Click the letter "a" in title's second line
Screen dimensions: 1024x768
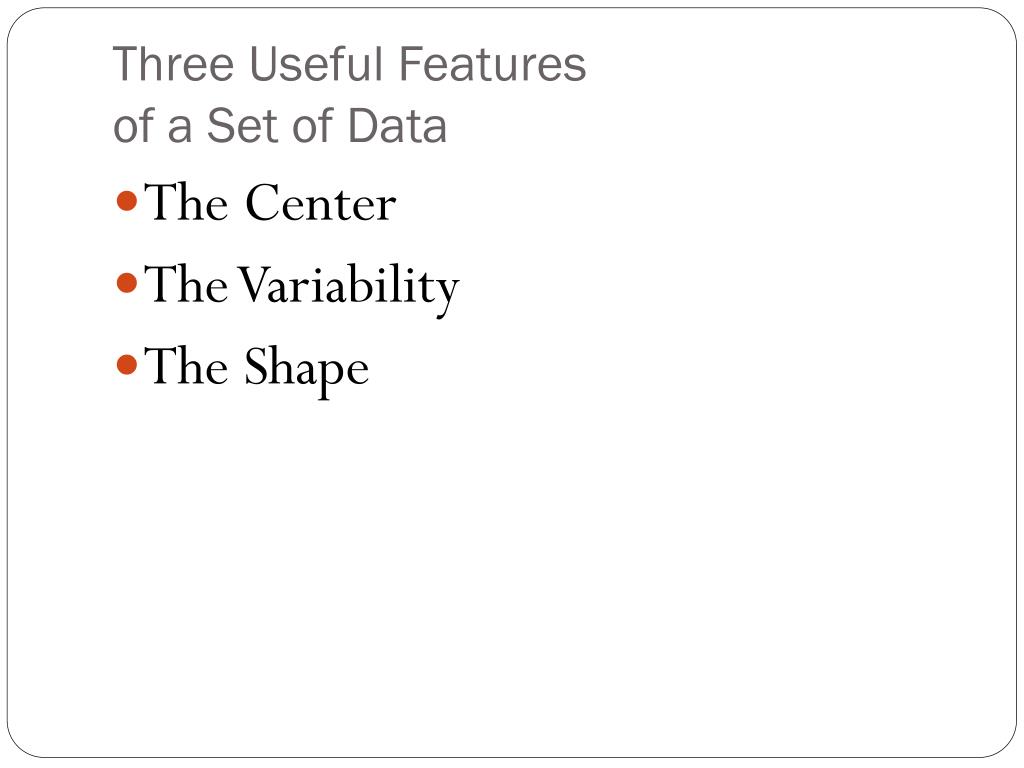click(179, 129)
